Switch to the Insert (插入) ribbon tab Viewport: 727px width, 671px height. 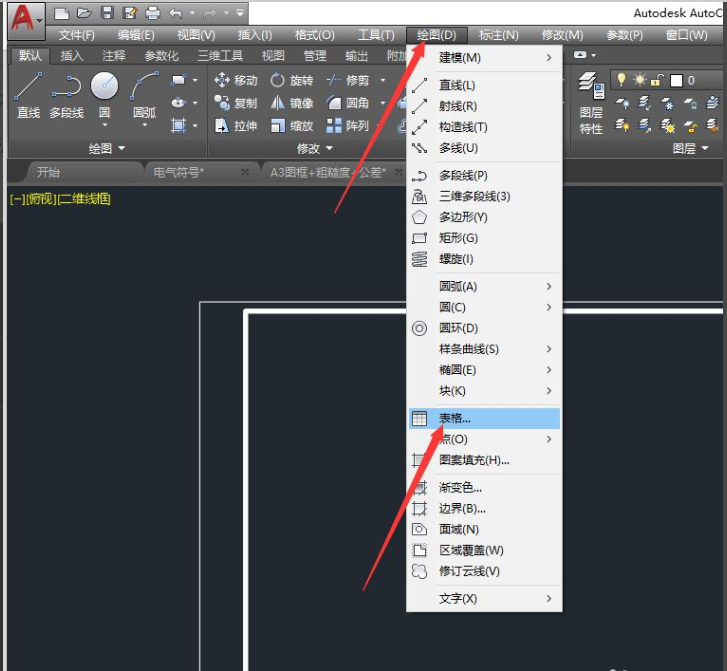[x=72, y=56]
